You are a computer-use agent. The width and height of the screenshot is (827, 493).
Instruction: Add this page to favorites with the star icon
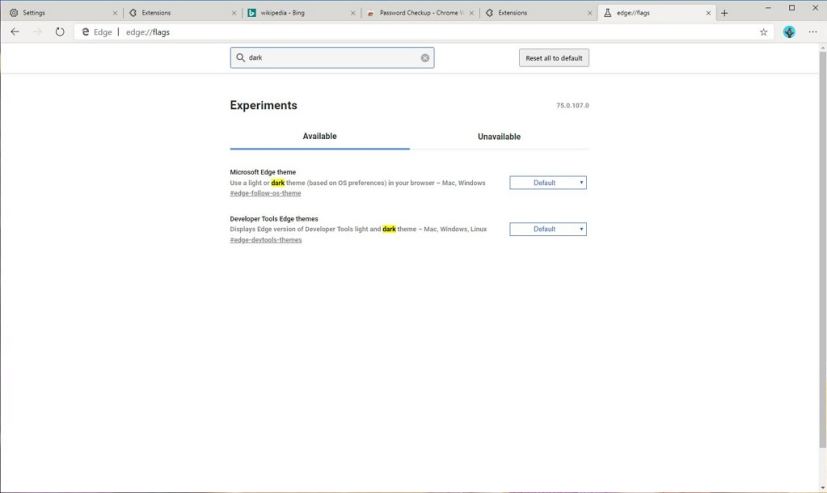point(763,32)
